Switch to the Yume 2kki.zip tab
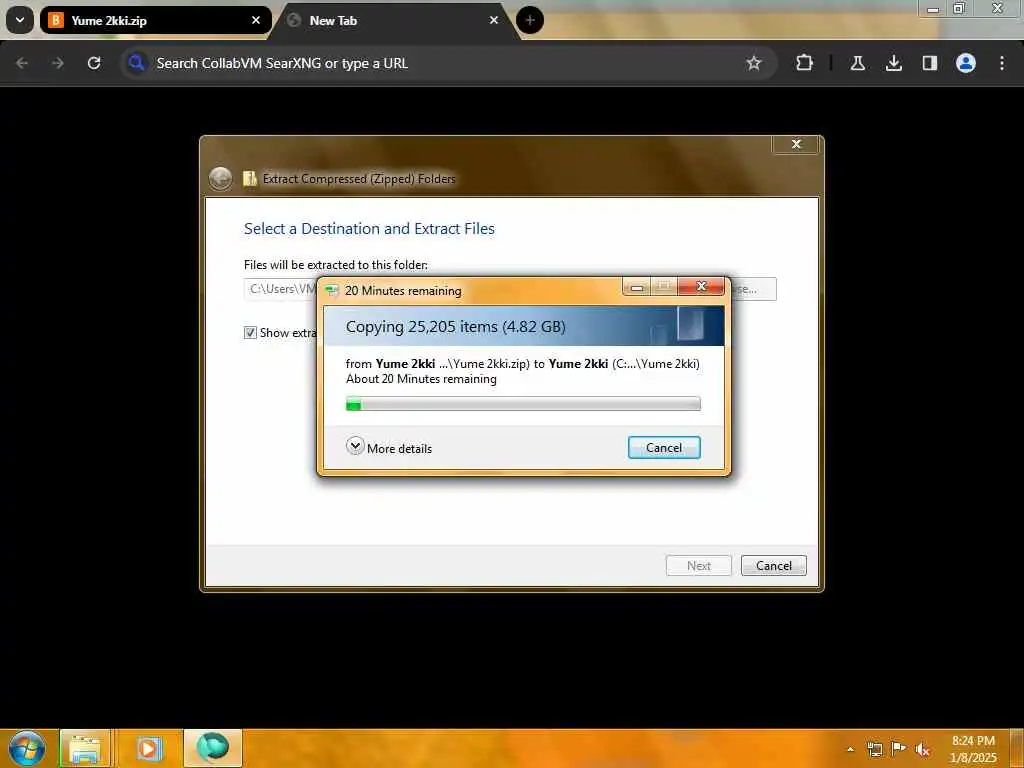Screen dimensions: 1024x768 tap(155, 20)
